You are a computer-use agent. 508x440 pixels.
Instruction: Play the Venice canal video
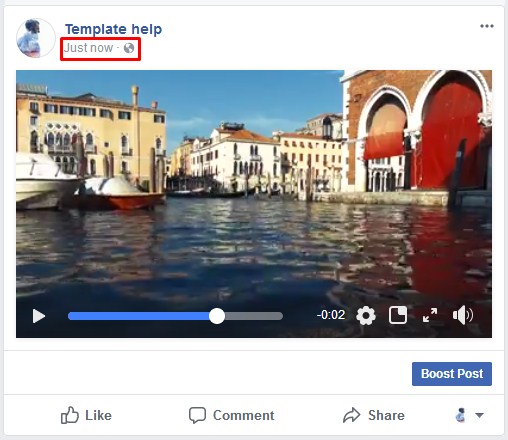tap(39, 316)
